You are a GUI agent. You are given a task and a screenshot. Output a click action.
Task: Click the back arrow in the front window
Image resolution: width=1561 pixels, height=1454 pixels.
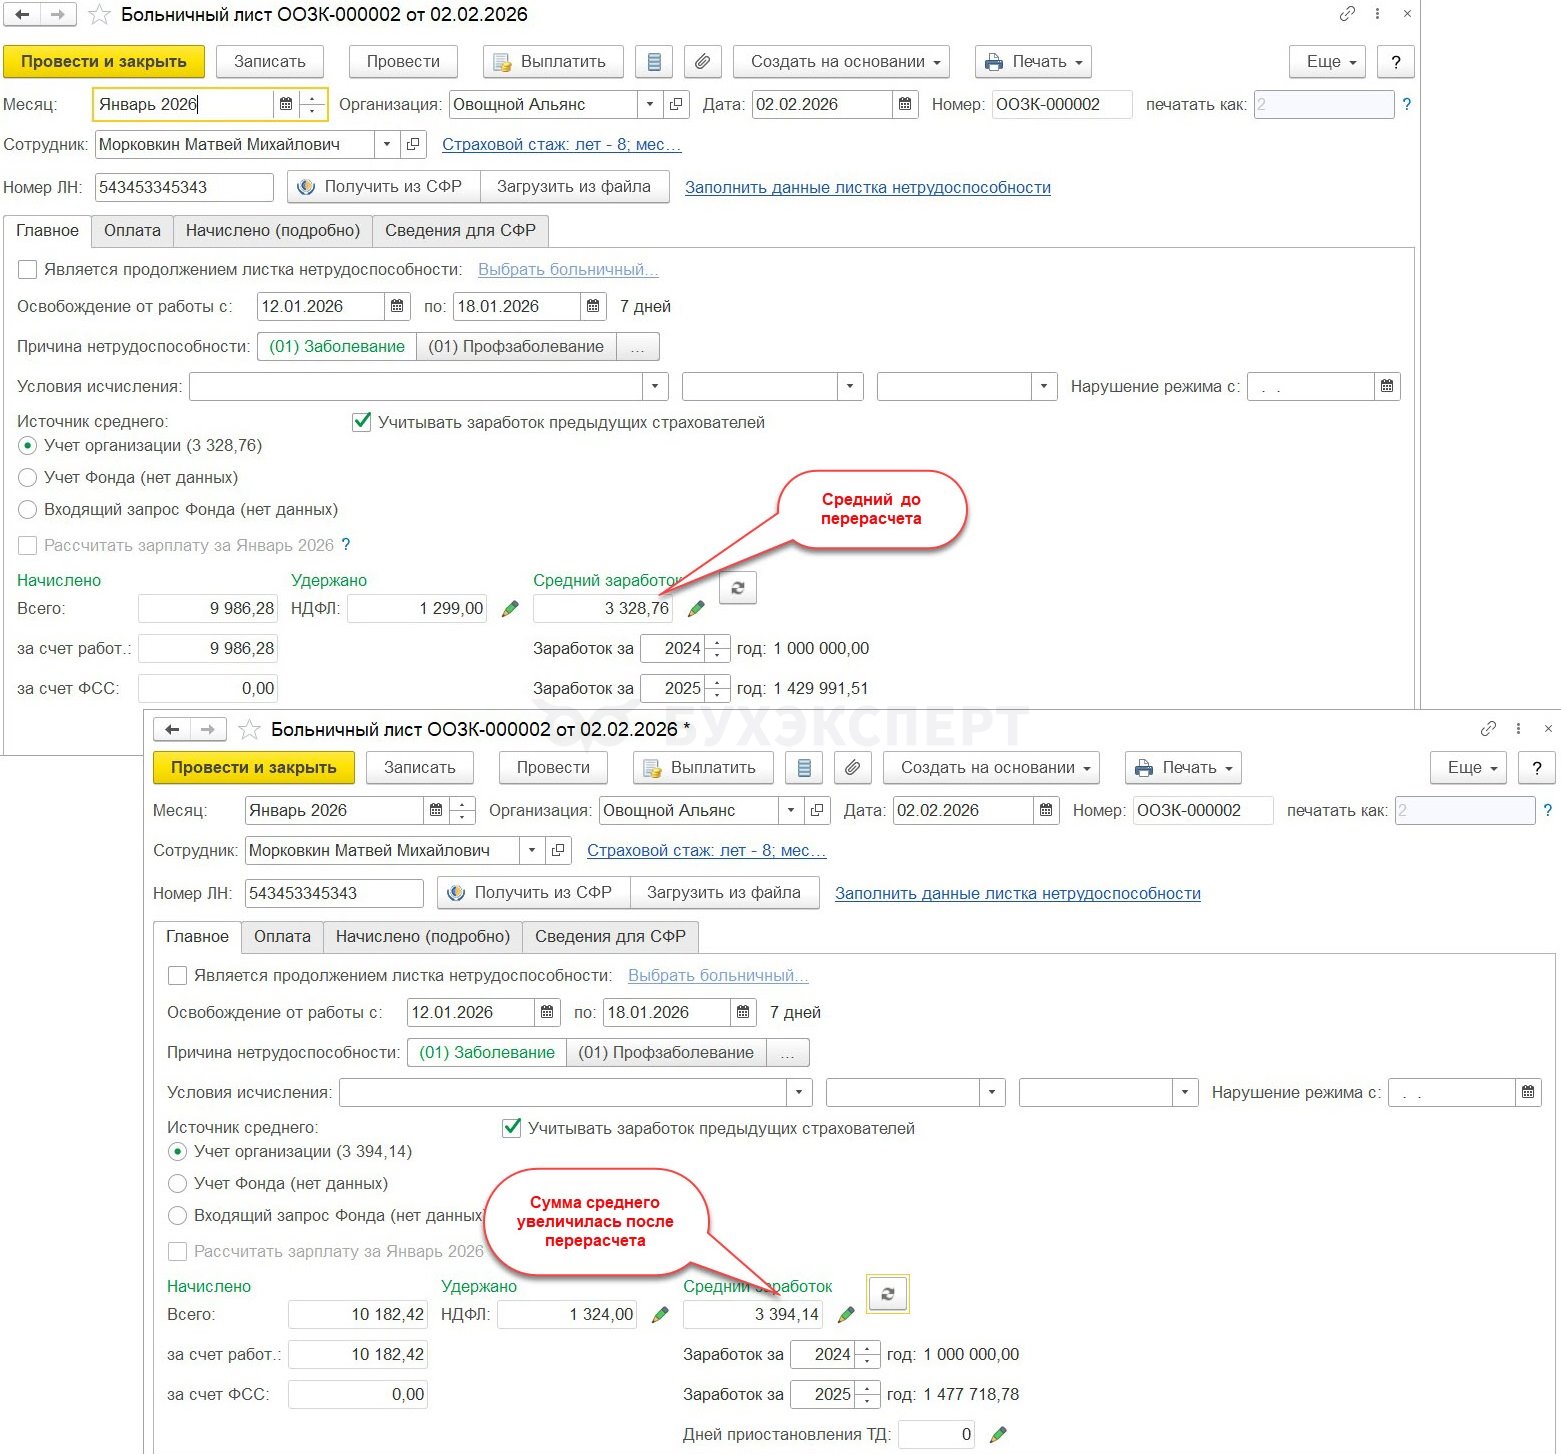(x=172, y=730)
